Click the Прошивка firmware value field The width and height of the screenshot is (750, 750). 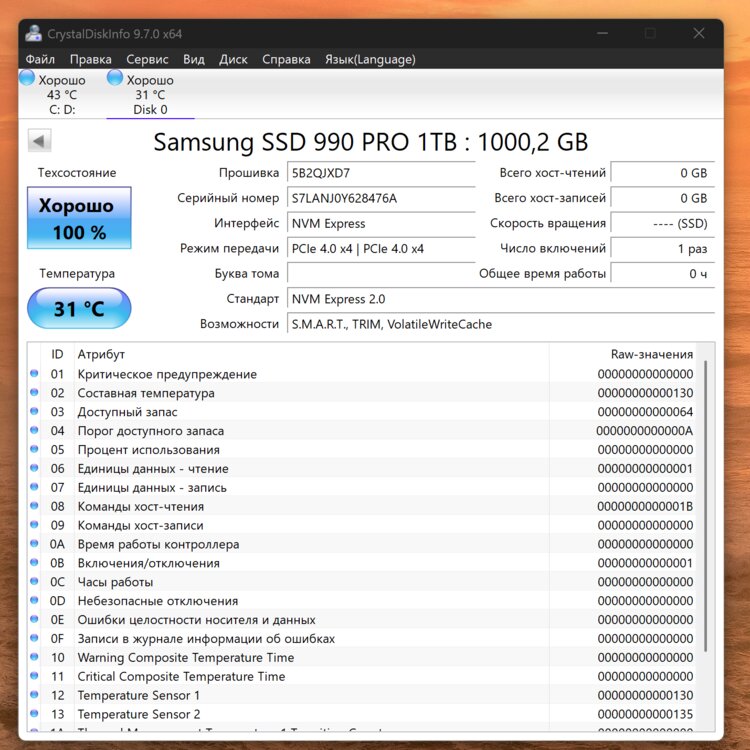click(x=381, y=173)
